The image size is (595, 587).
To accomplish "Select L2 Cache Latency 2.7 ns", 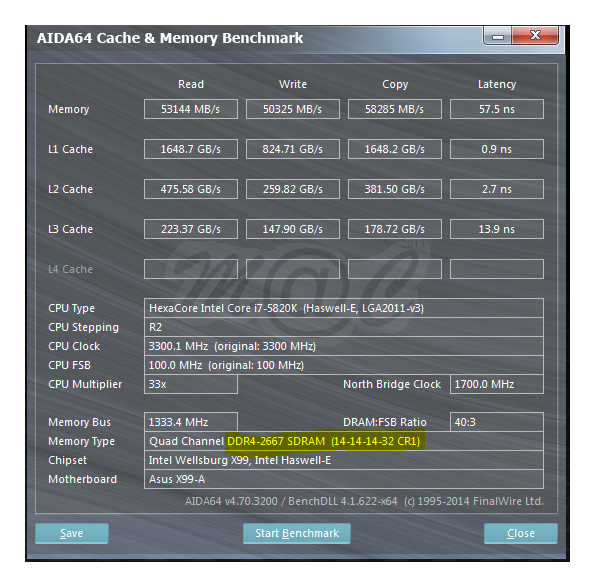I will click(x=497, y=189).
